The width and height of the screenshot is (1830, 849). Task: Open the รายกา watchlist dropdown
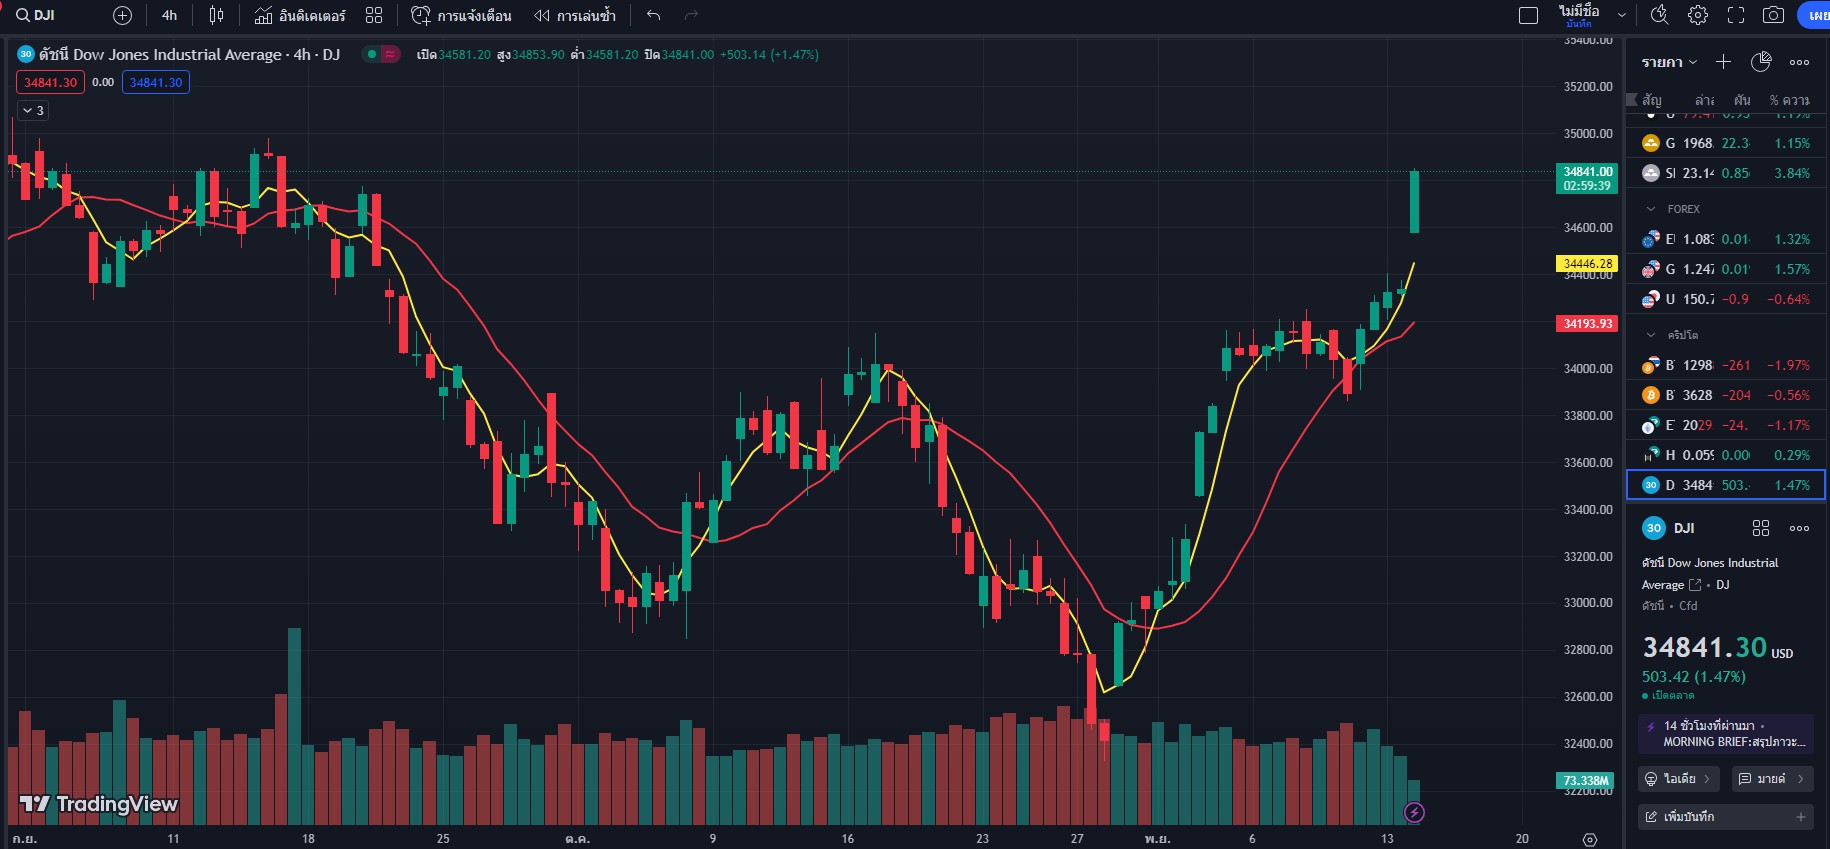coord(1669,62)
